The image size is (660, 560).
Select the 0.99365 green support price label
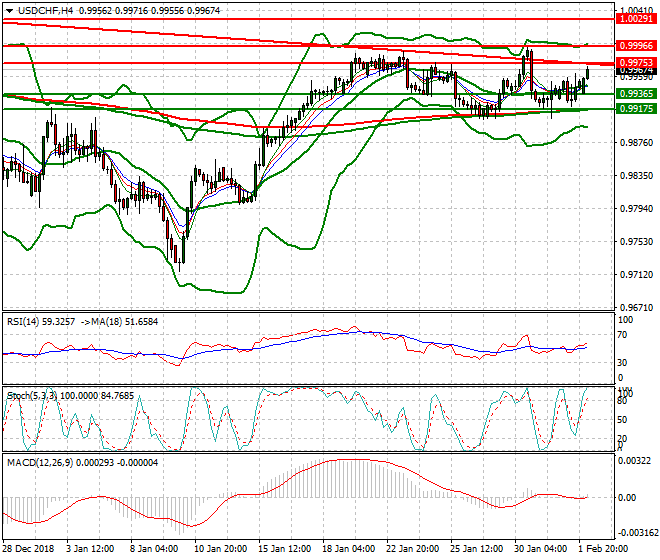[x=636, y=93]
